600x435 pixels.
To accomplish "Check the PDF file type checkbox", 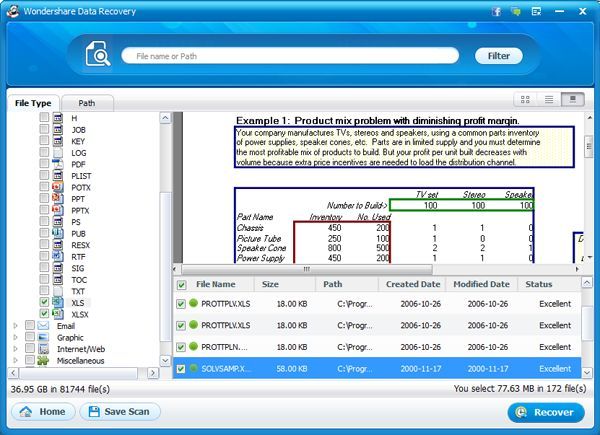I will 44,163.
